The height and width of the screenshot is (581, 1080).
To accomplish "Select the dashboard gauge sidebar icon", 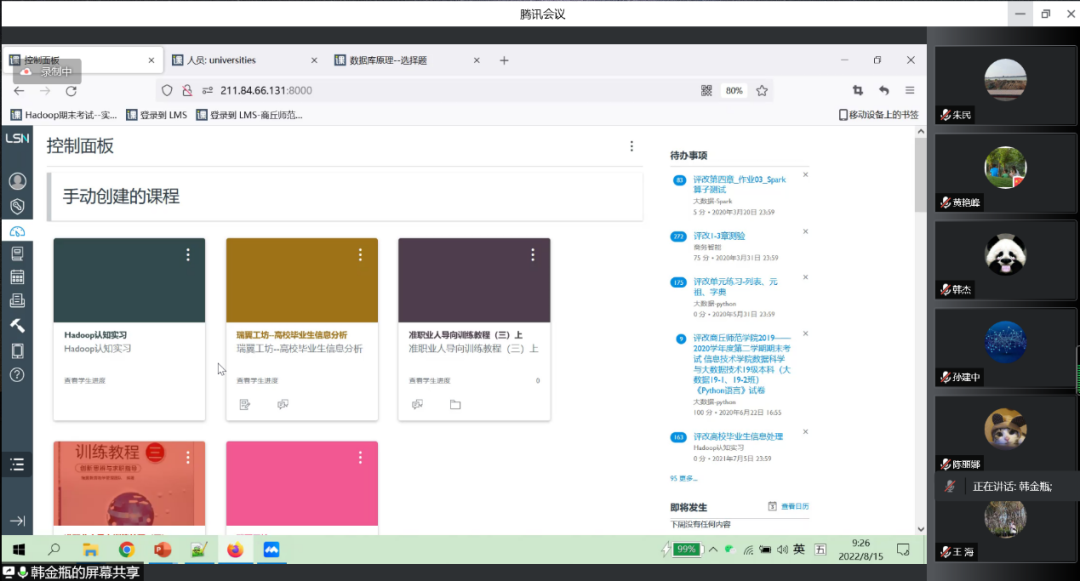I will coord(17,232).
